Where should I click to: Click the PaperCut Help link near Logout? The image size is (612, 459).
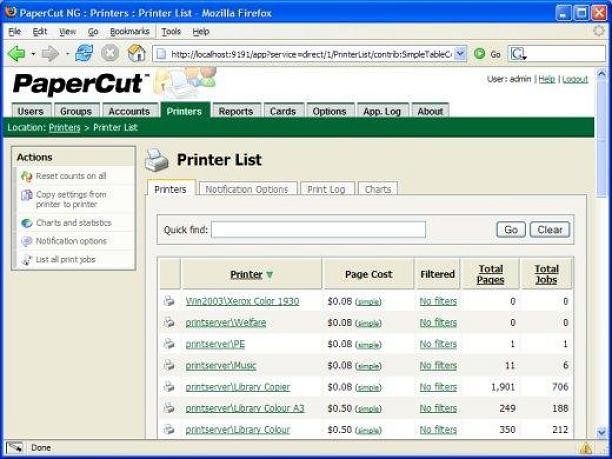pyautogui.click(x=547, y=79)
